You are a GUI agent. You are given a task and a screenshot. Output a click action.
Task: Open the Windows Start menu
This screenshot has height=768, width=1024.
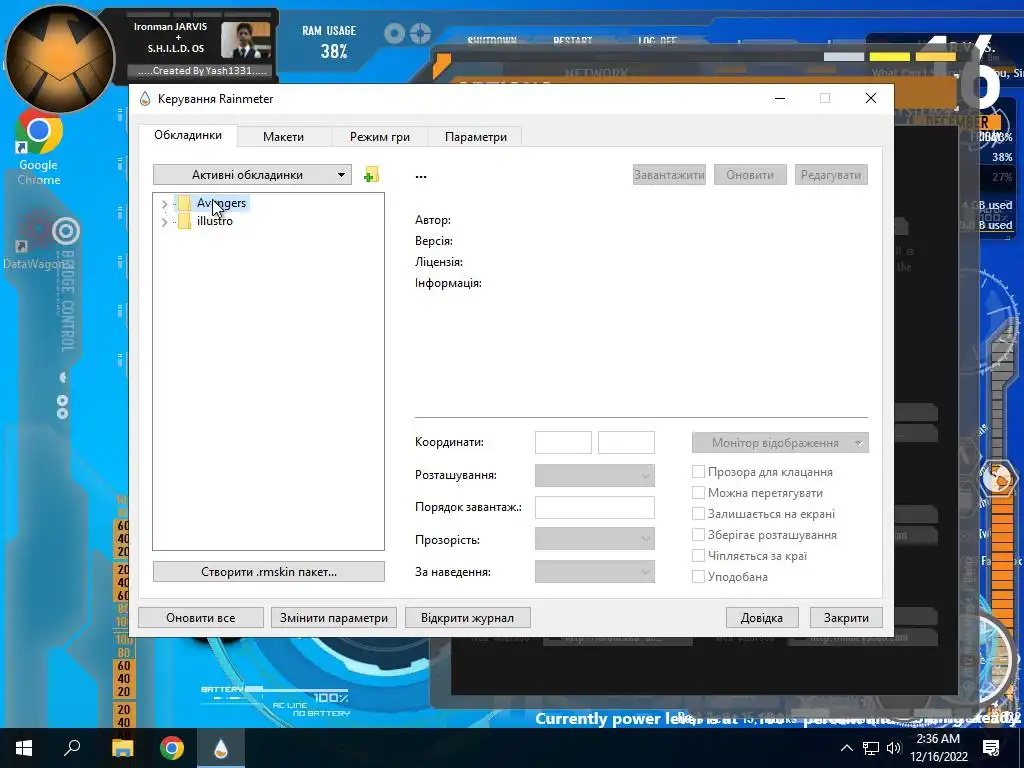coord(24,748)
